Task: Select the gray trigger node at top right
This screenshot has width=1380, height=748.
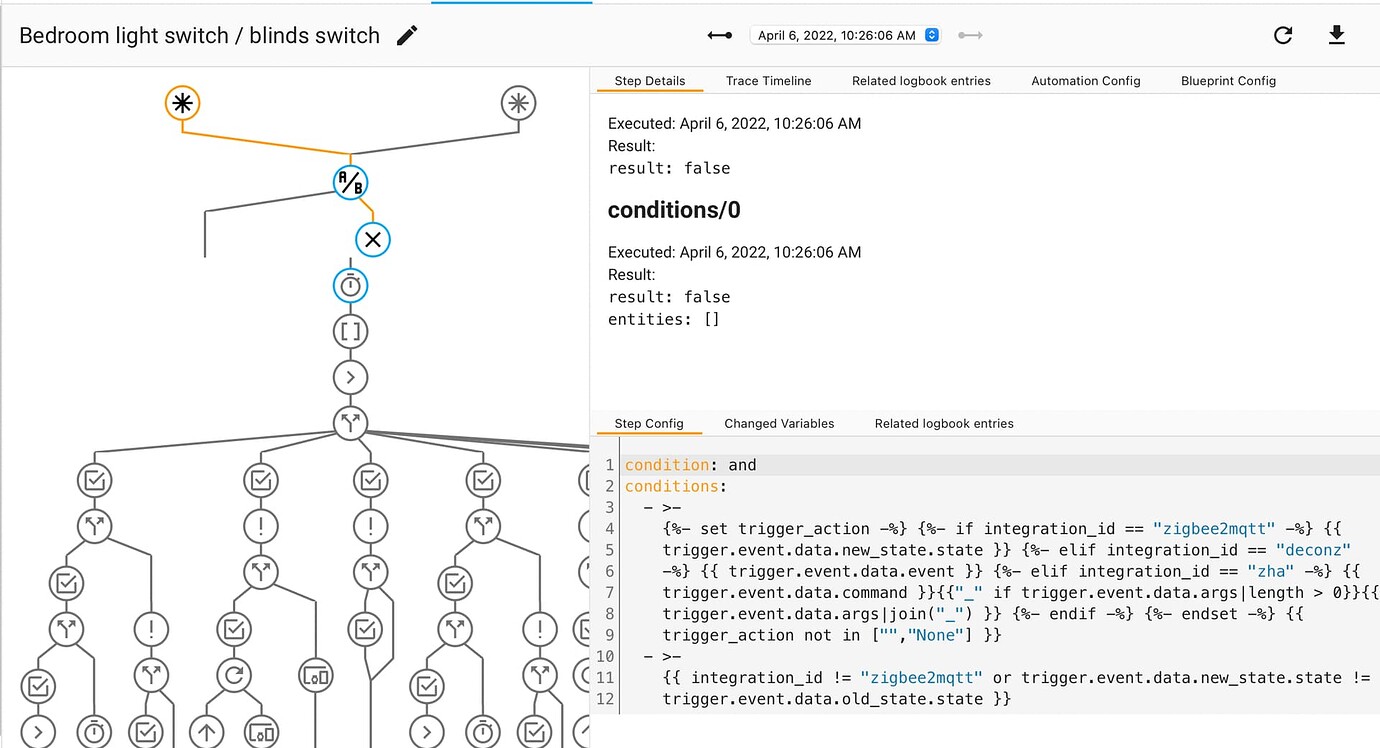Action: [518, 103]
